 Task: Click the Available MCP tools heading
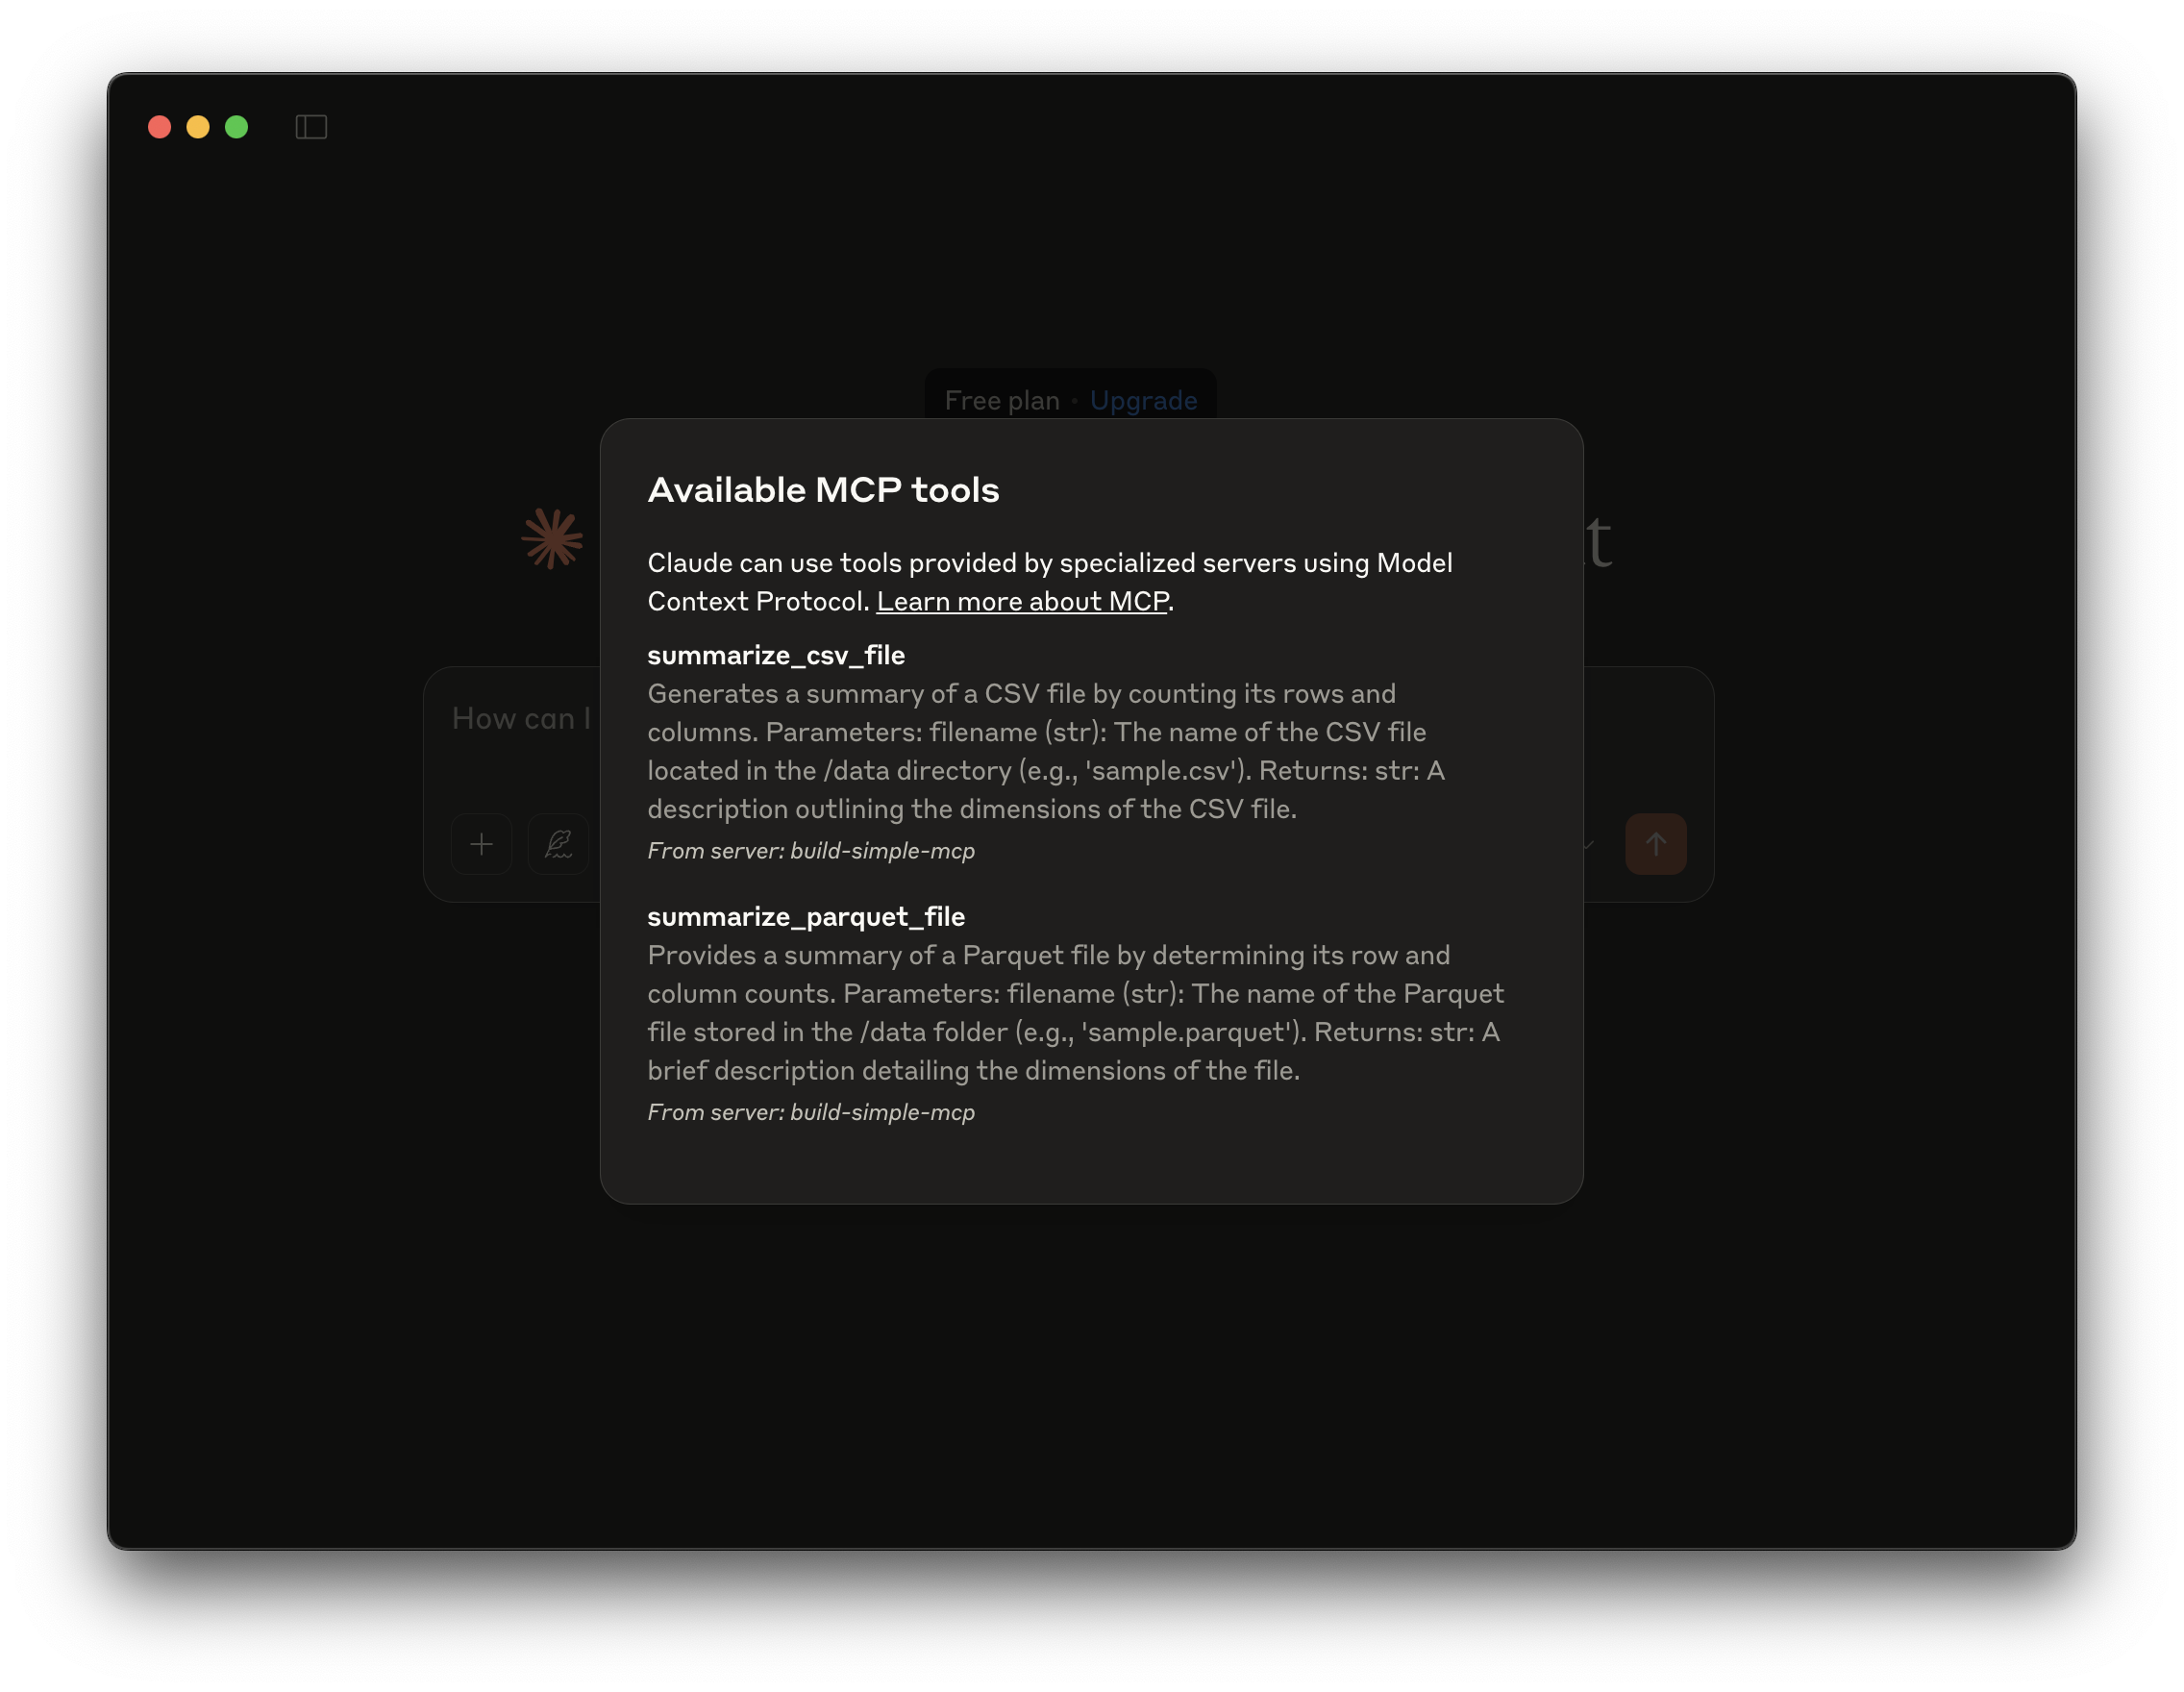823,490
